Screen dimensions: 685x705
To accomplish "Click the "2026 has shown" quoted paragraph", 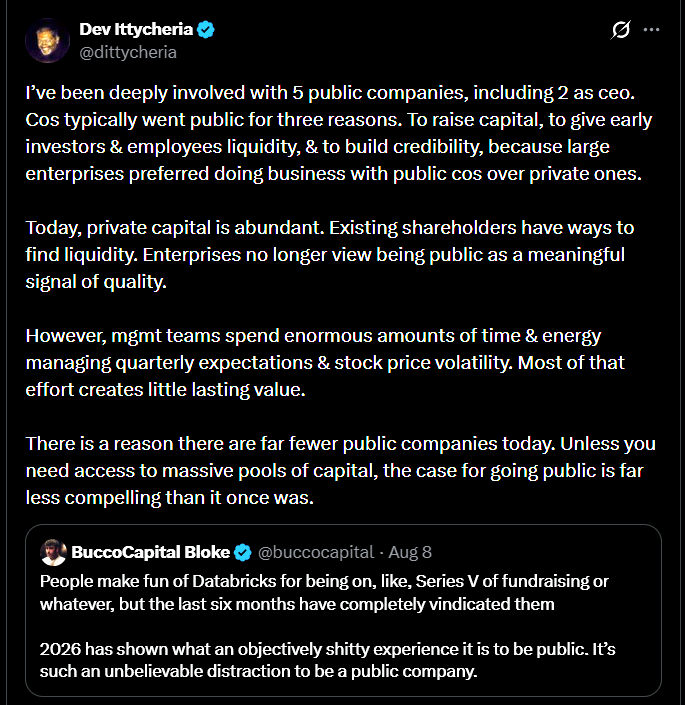I will point(328,660).
